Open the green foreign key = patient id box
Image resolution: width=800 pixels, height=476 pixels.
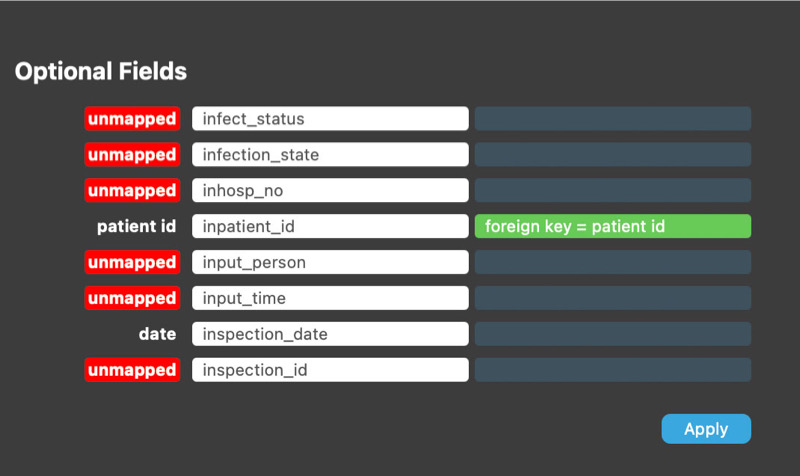pyautogui.click(x=613, y=226)
